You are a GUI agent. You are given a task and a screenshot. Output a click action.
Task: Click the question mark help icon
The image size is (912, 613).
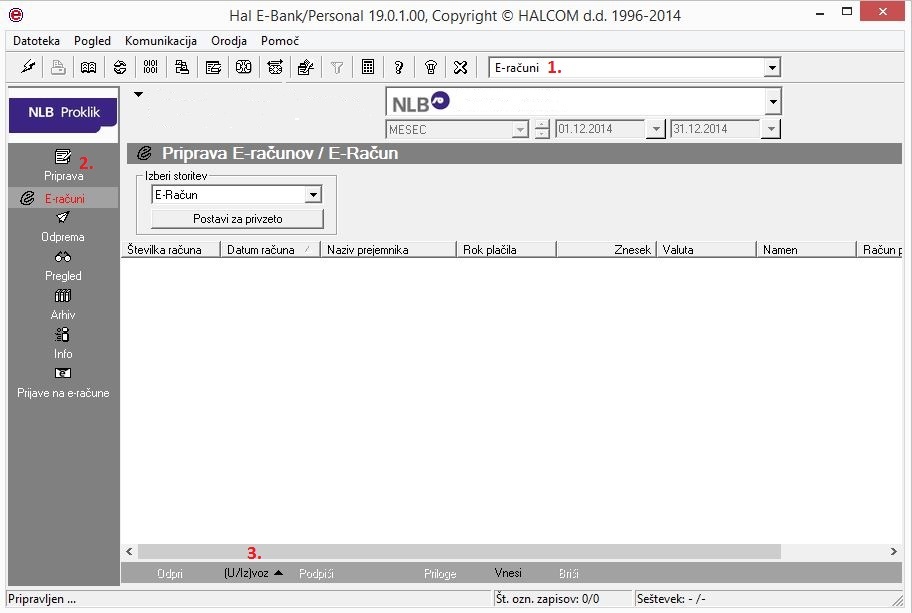click(x=398, y=67)
